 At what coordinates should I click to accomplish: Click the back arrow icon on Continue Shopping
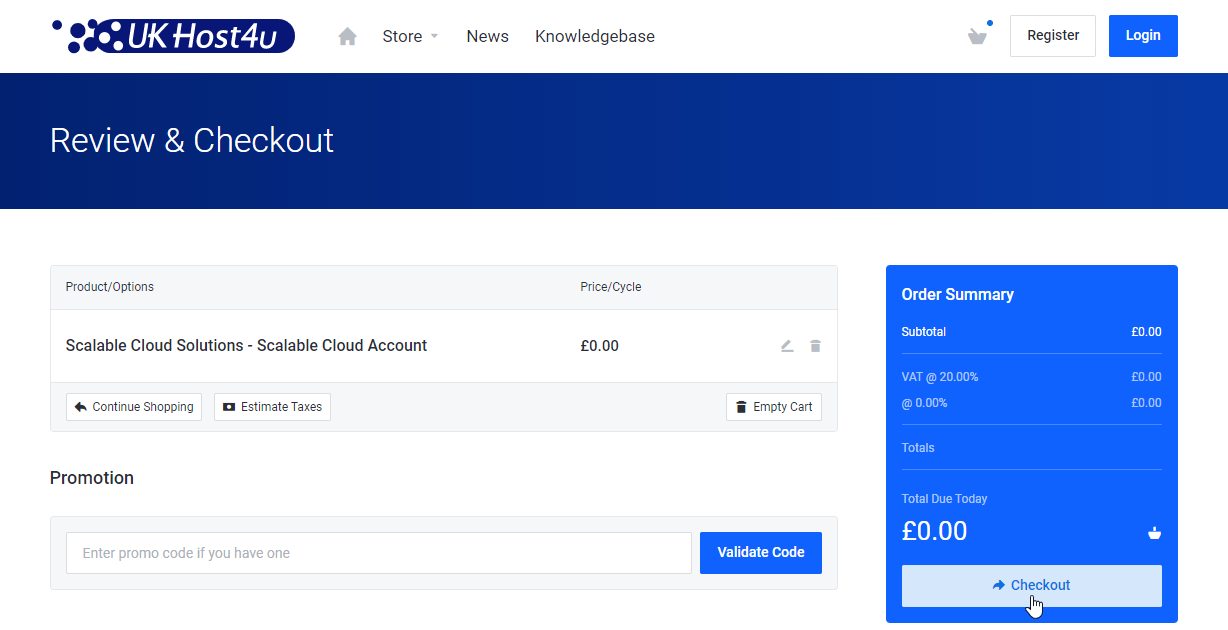click(82, 406)
